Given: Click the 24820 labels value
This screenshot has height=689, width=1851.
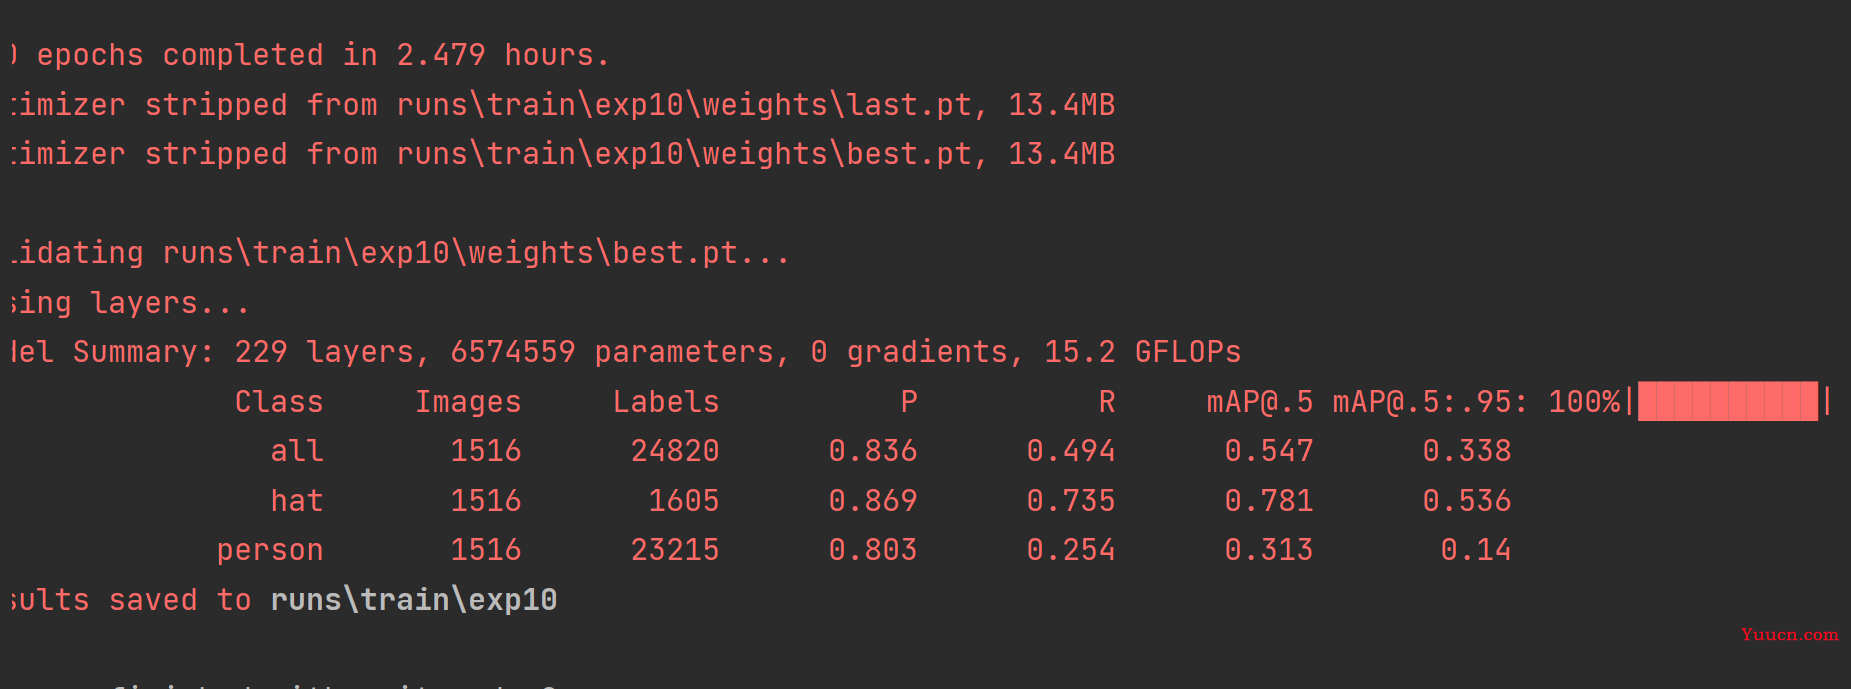Looking at the screenshot, I should click(x=675, y=451).
